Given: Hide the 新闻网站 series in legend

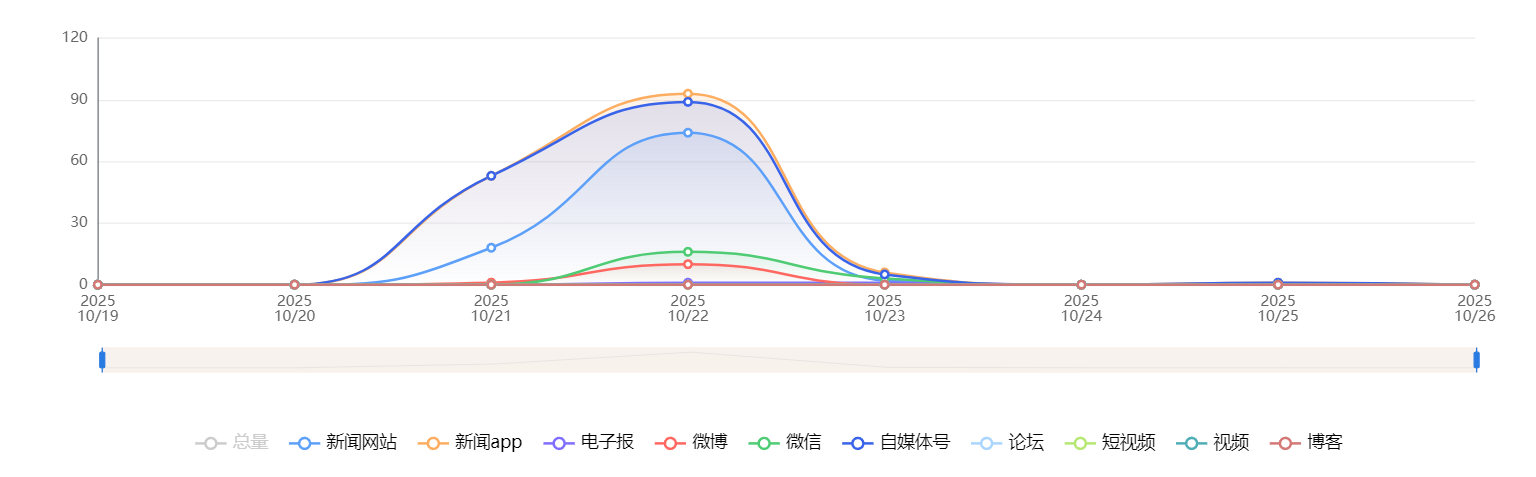Looking at the screenshot, I should tap(343, 443).
